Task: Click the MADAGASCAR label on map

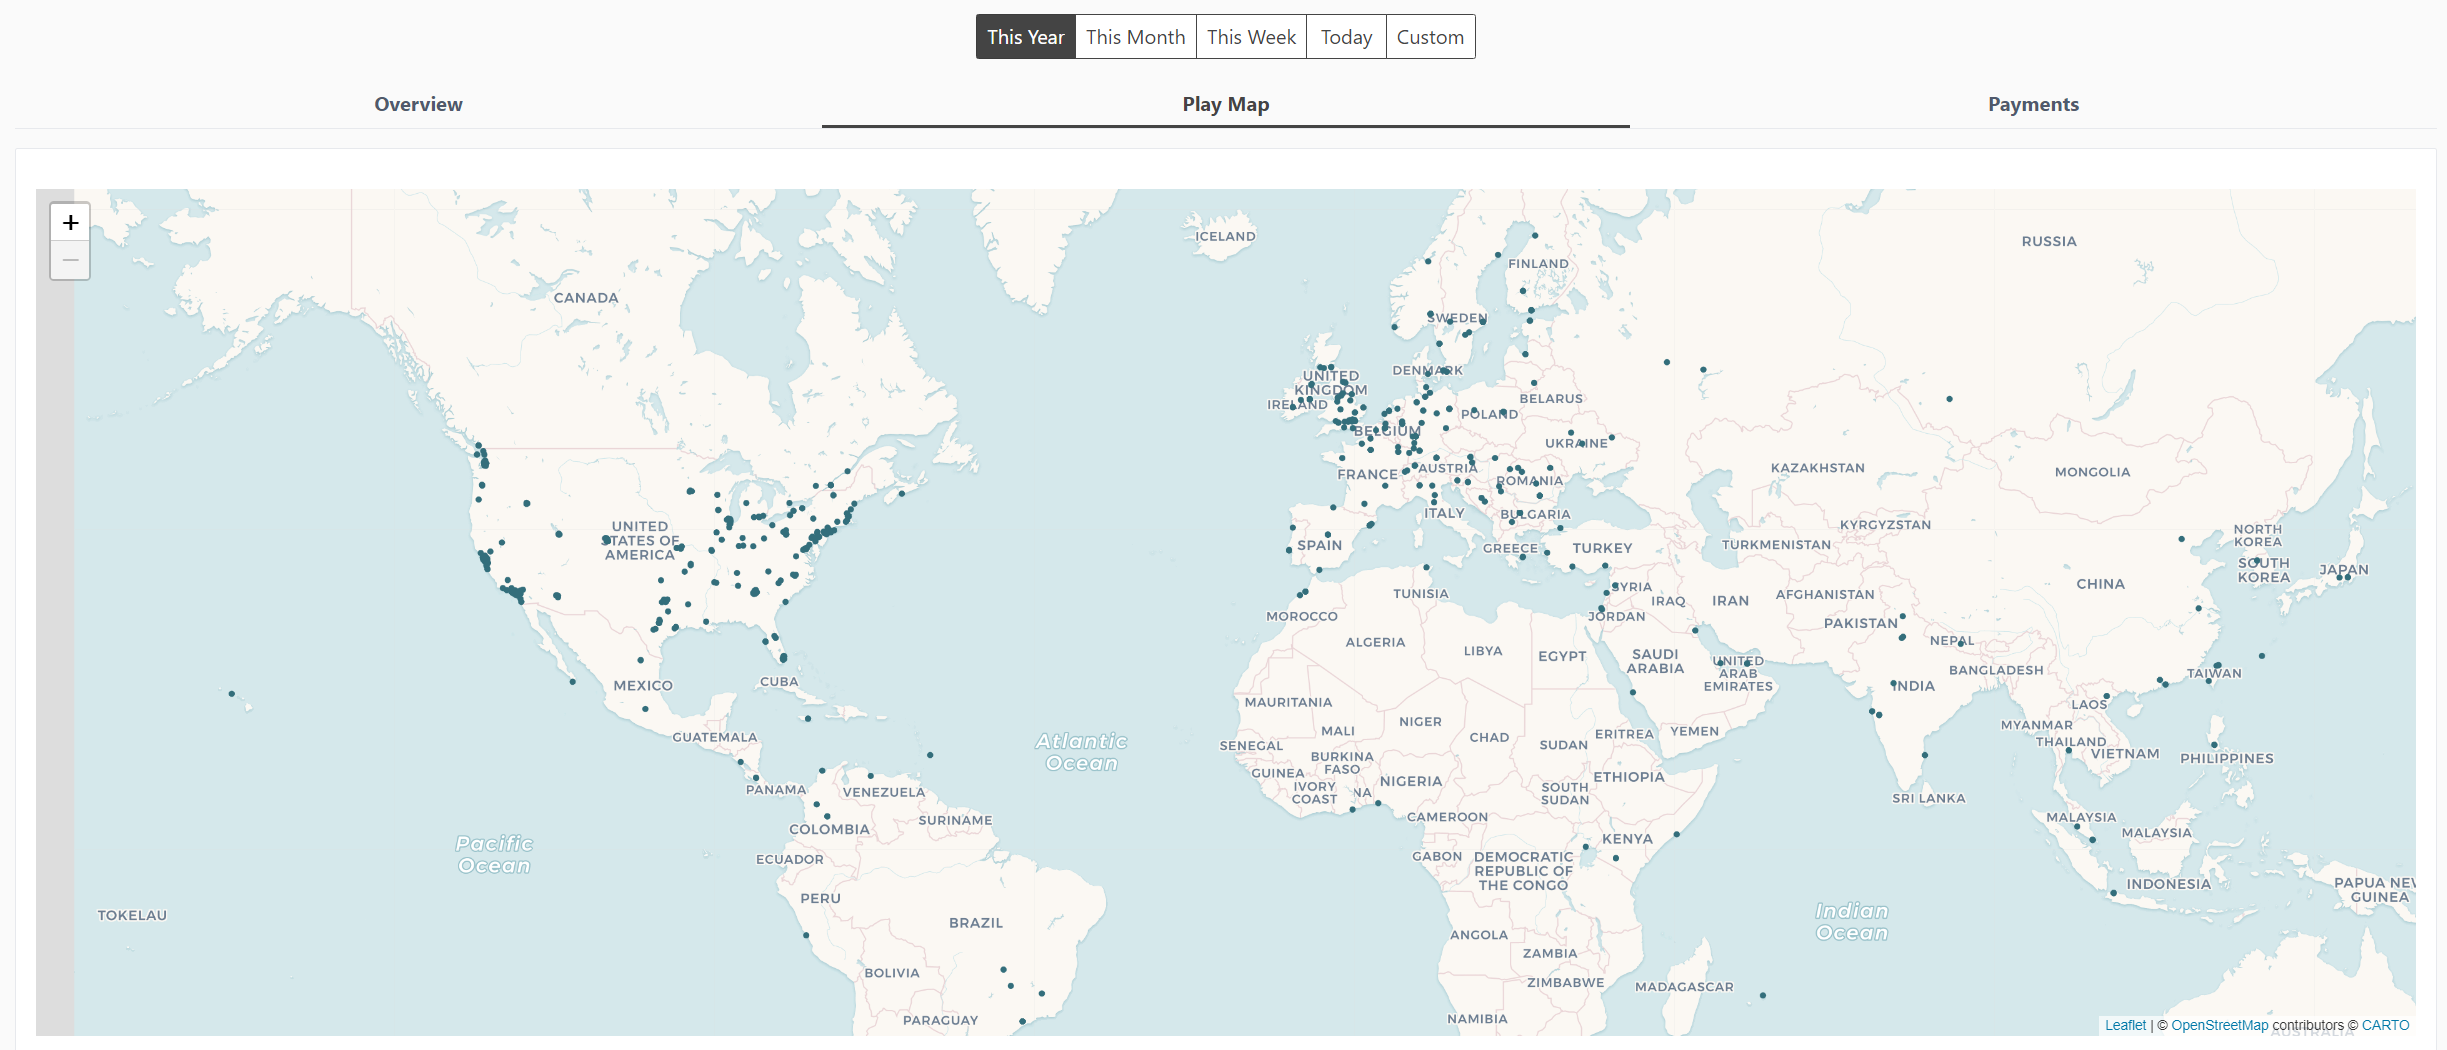Action: pos(1684,987)
